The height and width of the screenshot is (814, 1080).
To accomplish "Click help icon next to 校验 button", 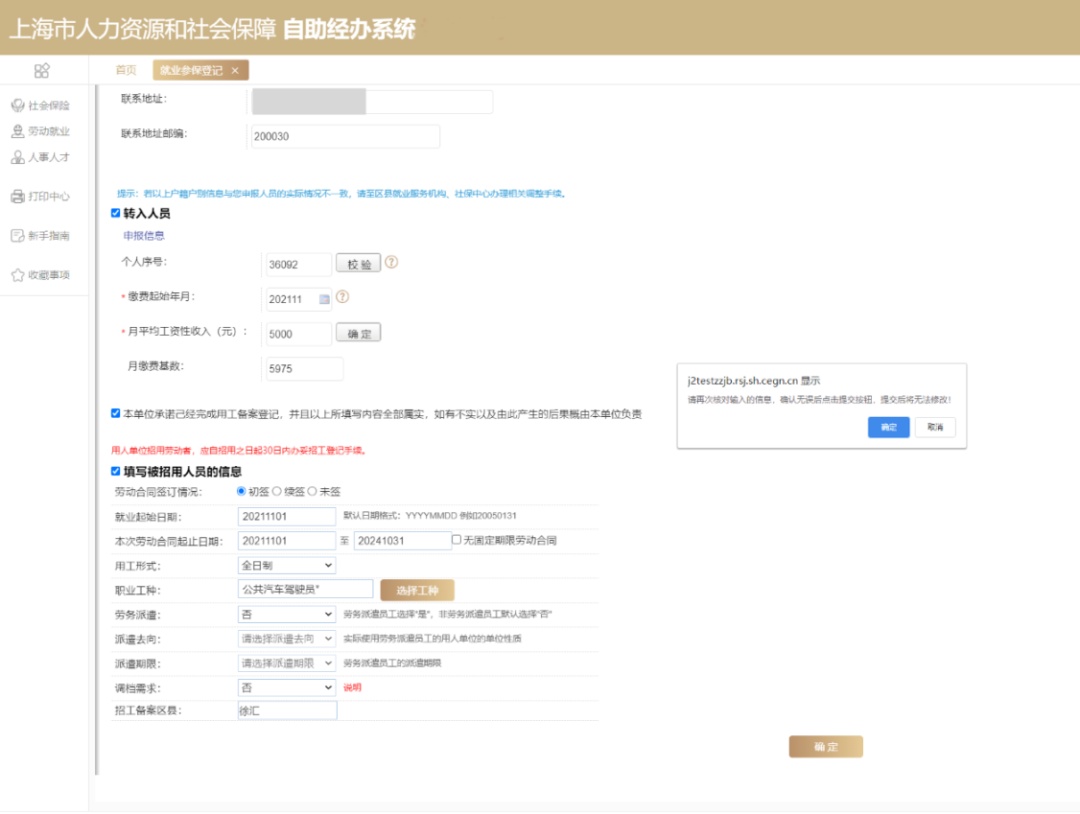I will (x=391, y=263).
